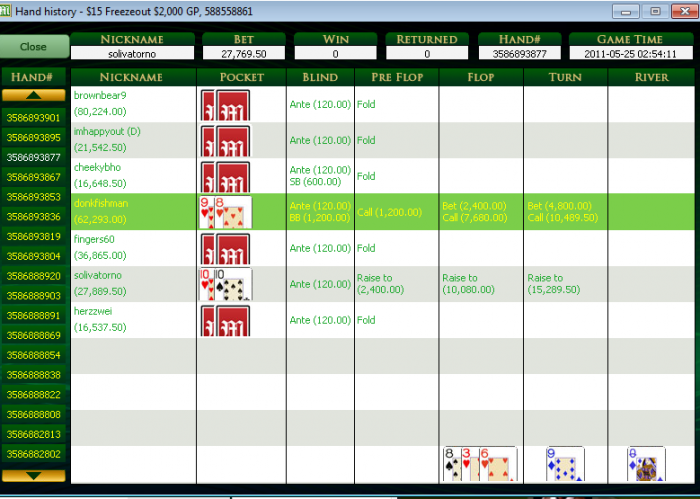
Task: Open hand 3586893804
Action: (33, 256)
